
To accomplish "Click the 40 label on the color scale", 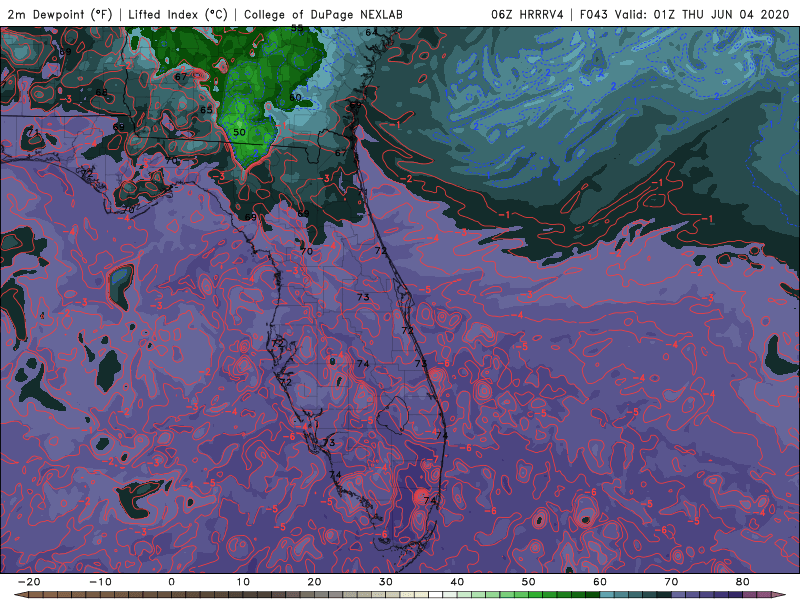I will (x=457, y=582).
